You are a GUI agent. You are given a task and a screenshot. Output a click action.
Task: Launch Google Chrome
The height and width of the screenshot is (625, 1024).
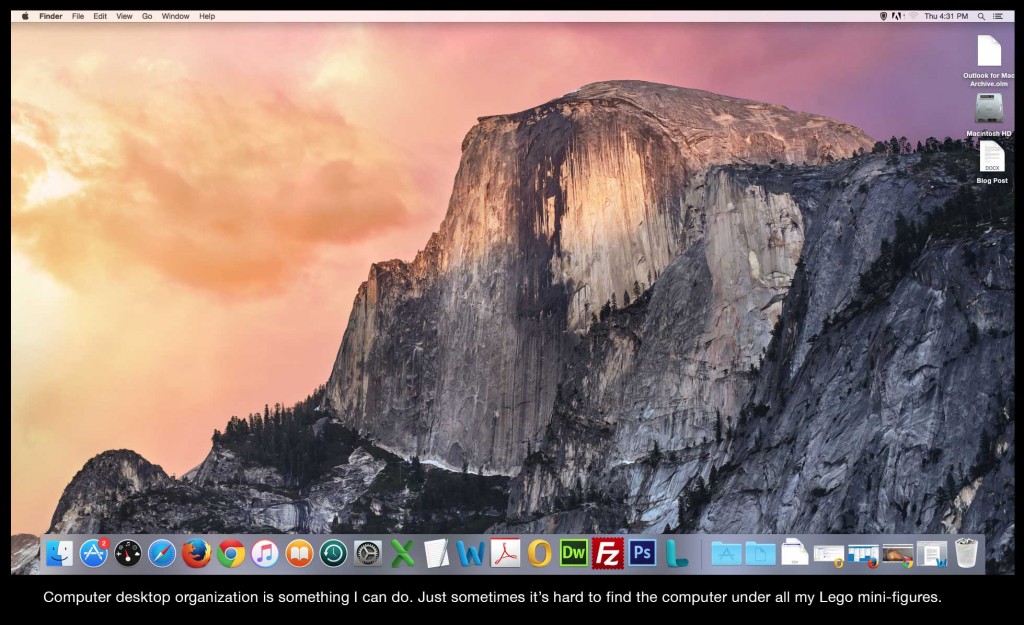point(231,551)
